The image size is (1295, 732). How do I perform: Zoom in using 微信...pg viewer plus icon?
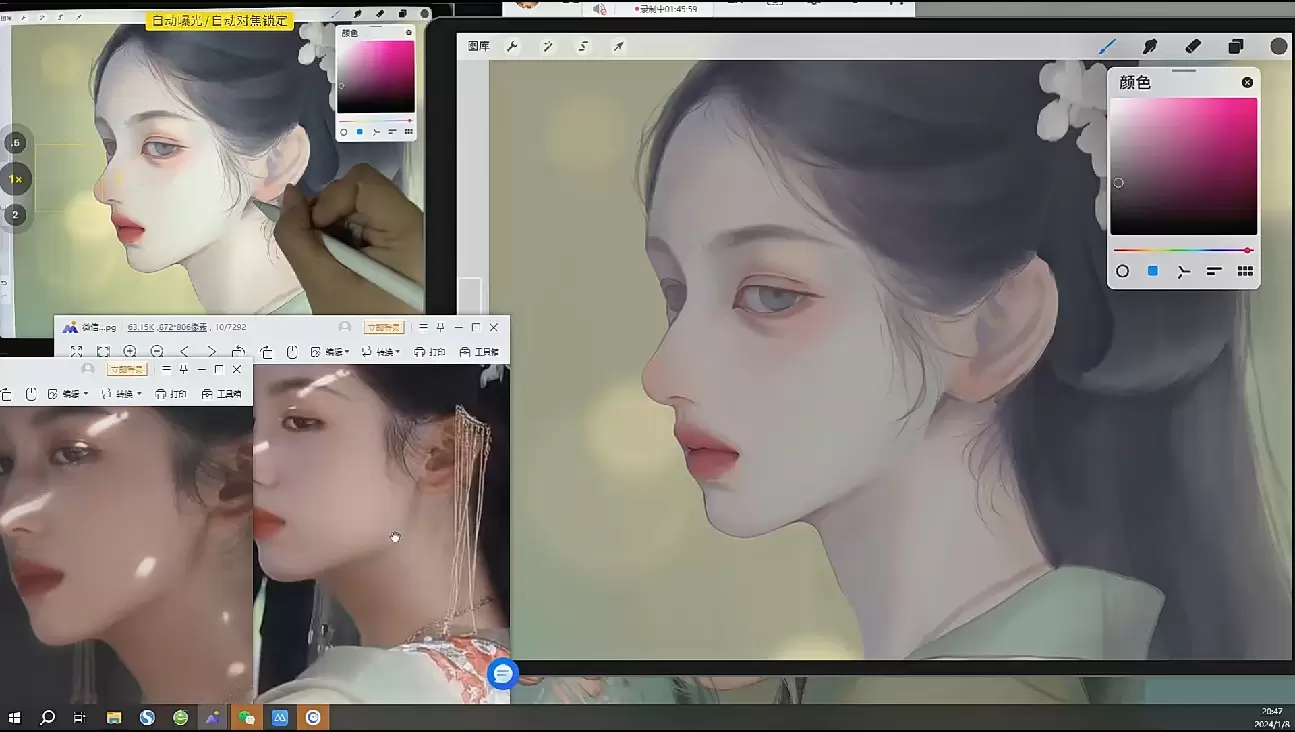pyautogui.click(x=130, y=352)
